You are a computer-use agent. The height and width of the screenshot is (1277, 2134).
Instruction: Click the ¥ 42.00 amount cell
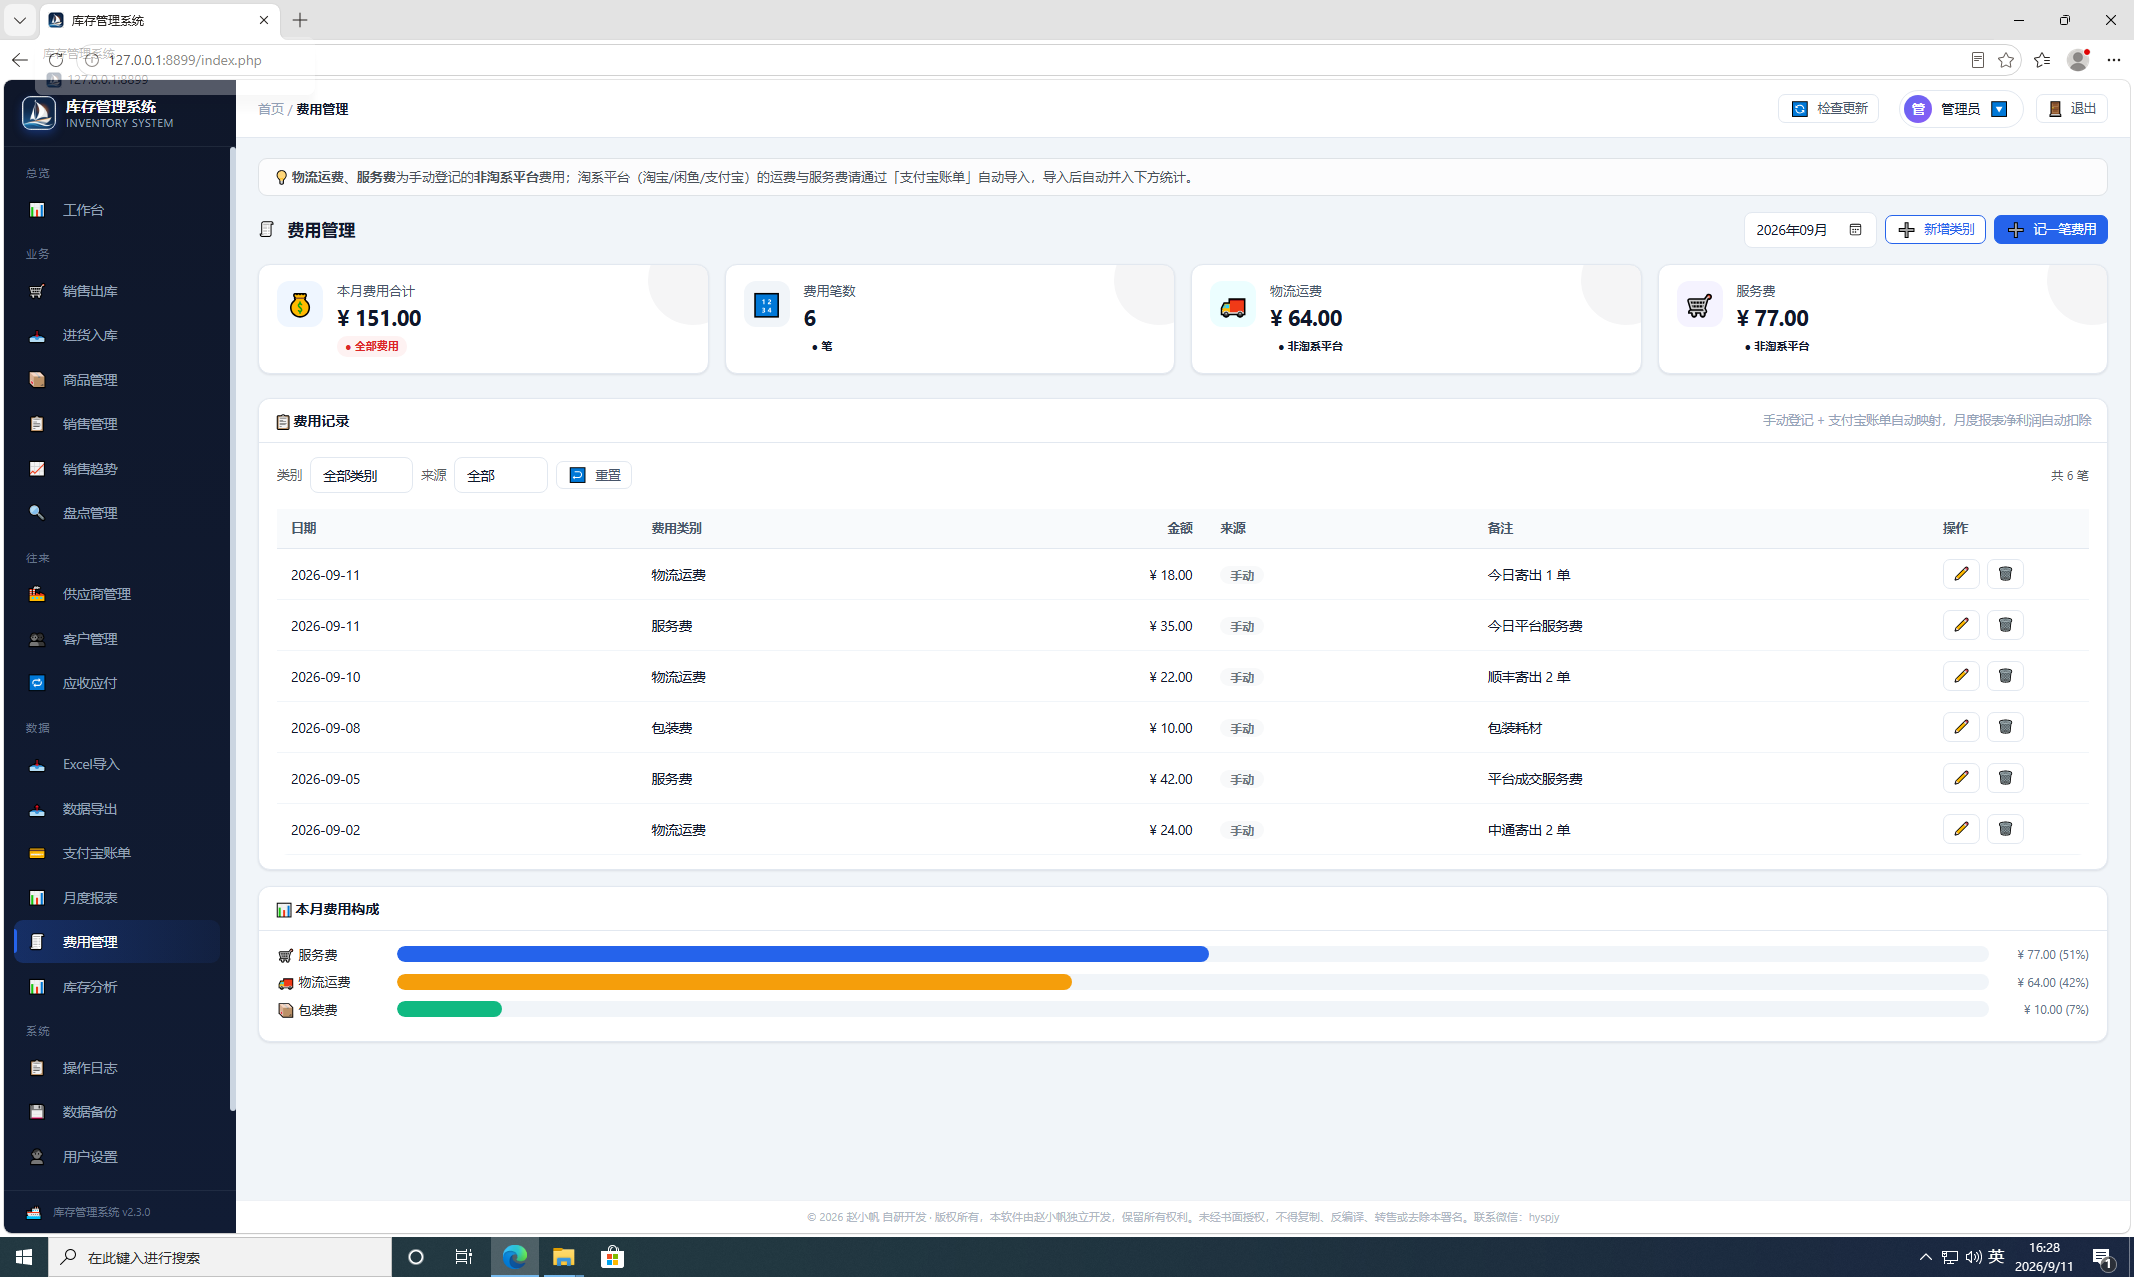pyautogui.click(x=1170, y=779)
